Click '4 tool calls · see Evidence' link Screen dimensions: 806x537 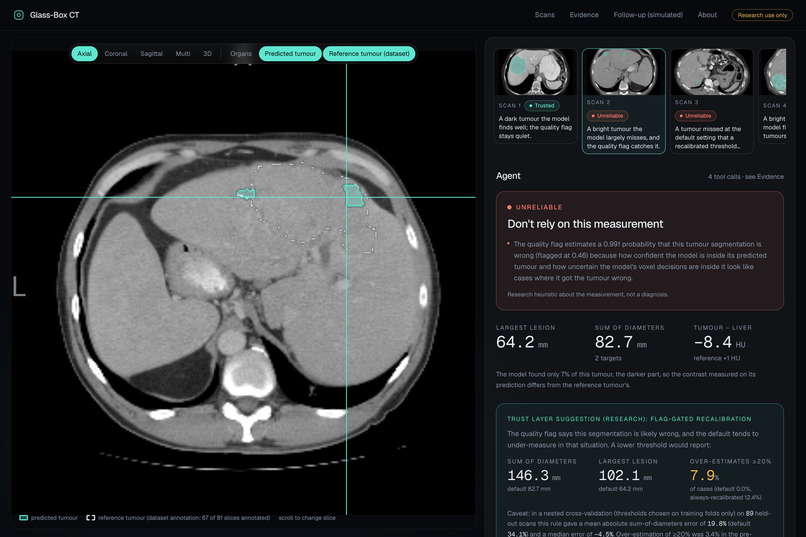(x=745, y=176)
